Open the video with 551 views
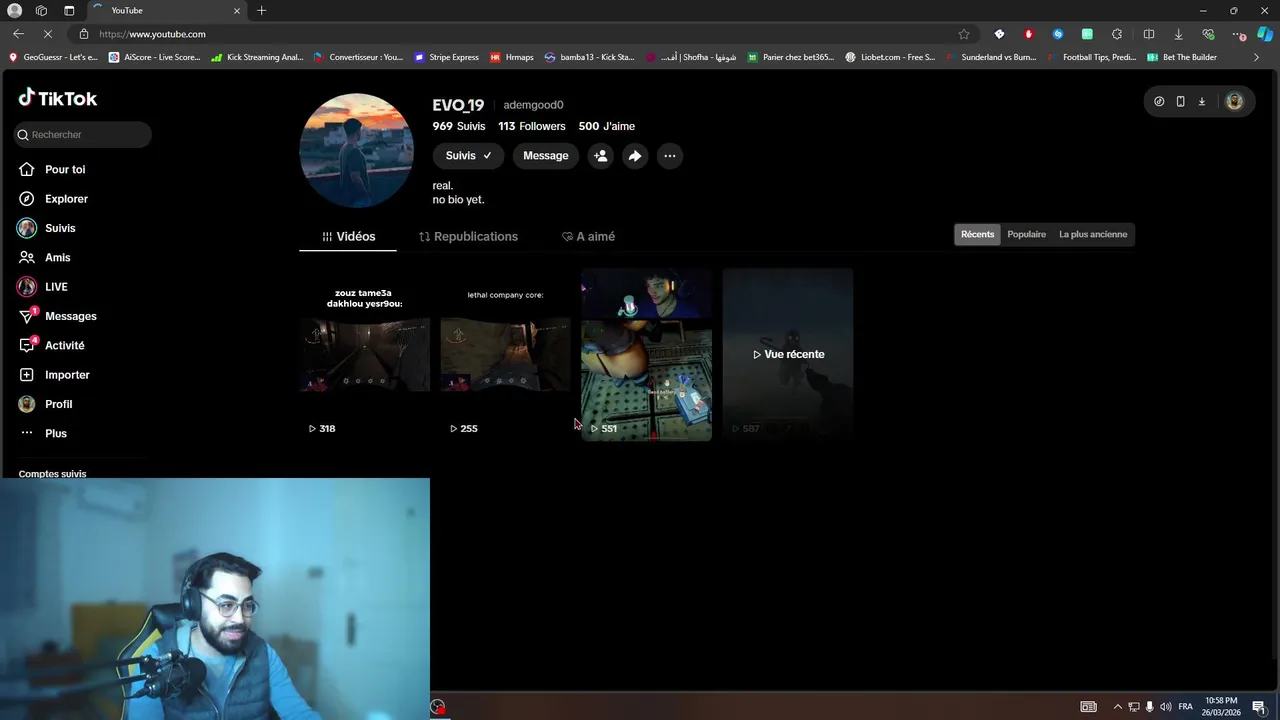Viewport: 1280px width, 720px height. pos(647,354)
